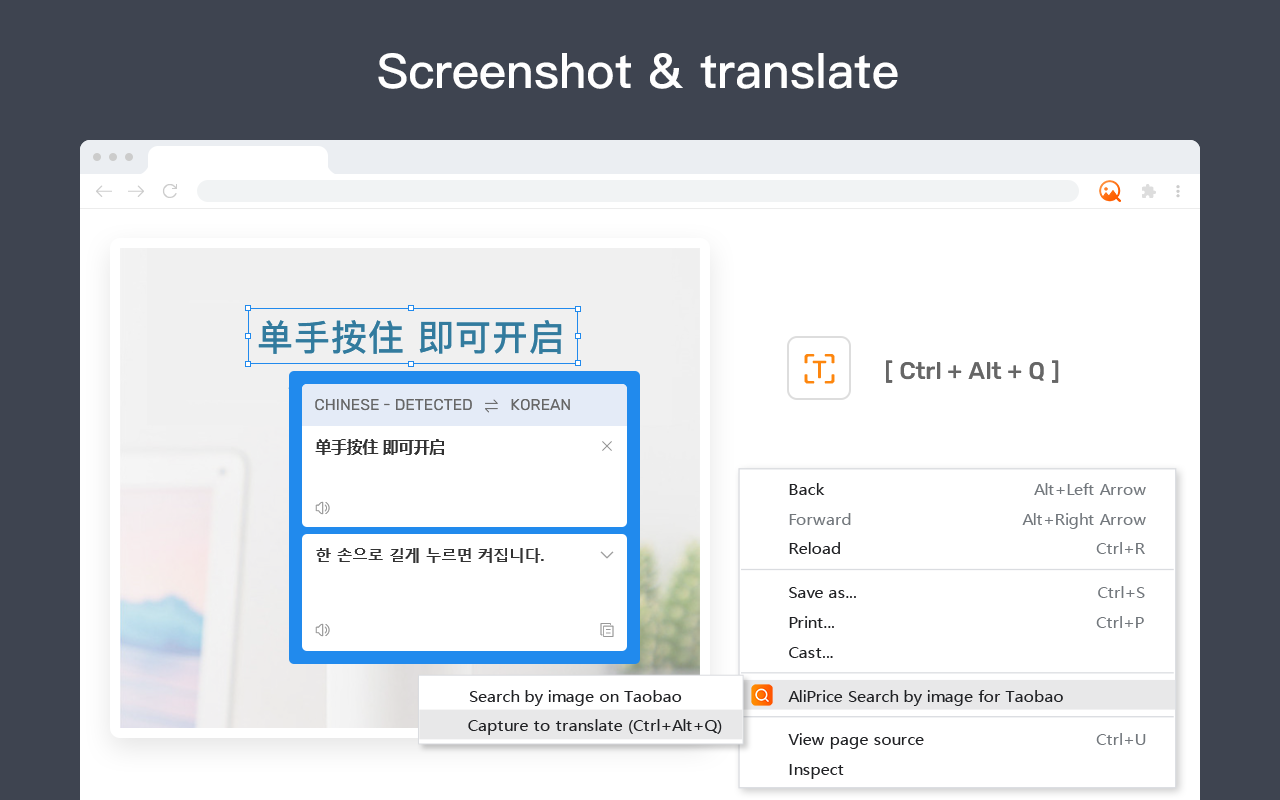The width and height of the screenshot is (1280, 800).
Task: Play pronunciation with the speaker icon
Action: [x=322, y=507]
